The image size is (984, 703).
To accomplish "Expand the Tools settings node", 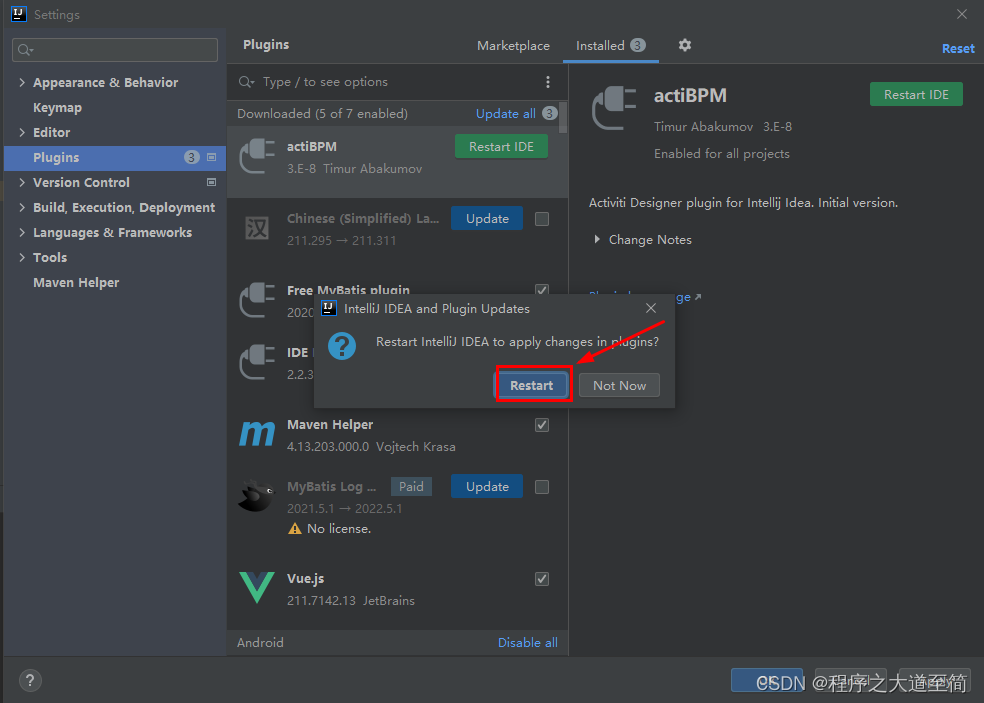I will tap(22, 257).
